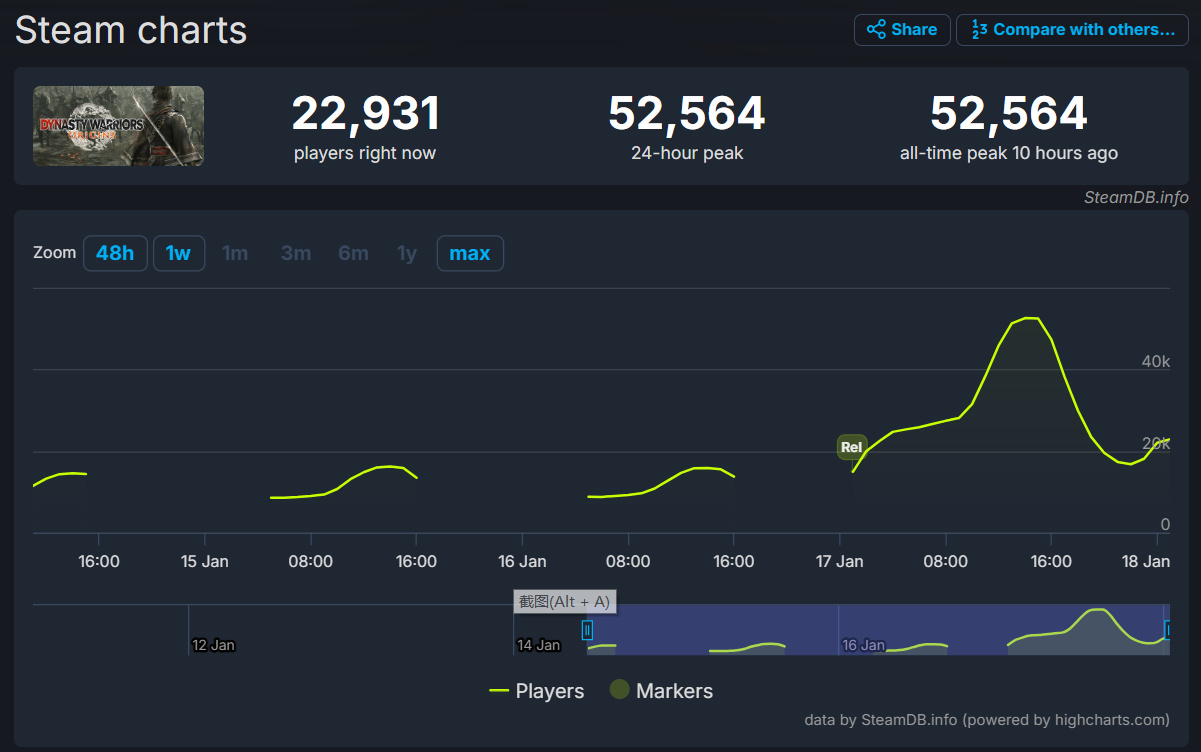Screen dimensions: 1201x752
Task: Click the 18 Jan axis label
Action: tap(1145, 561)
